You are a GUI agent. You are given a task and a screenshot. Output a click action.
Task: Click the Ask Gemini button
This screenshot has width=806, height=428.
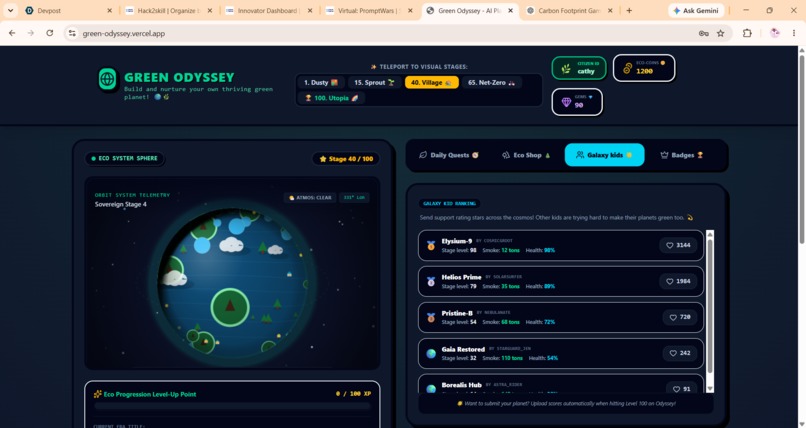coord(695,10)
